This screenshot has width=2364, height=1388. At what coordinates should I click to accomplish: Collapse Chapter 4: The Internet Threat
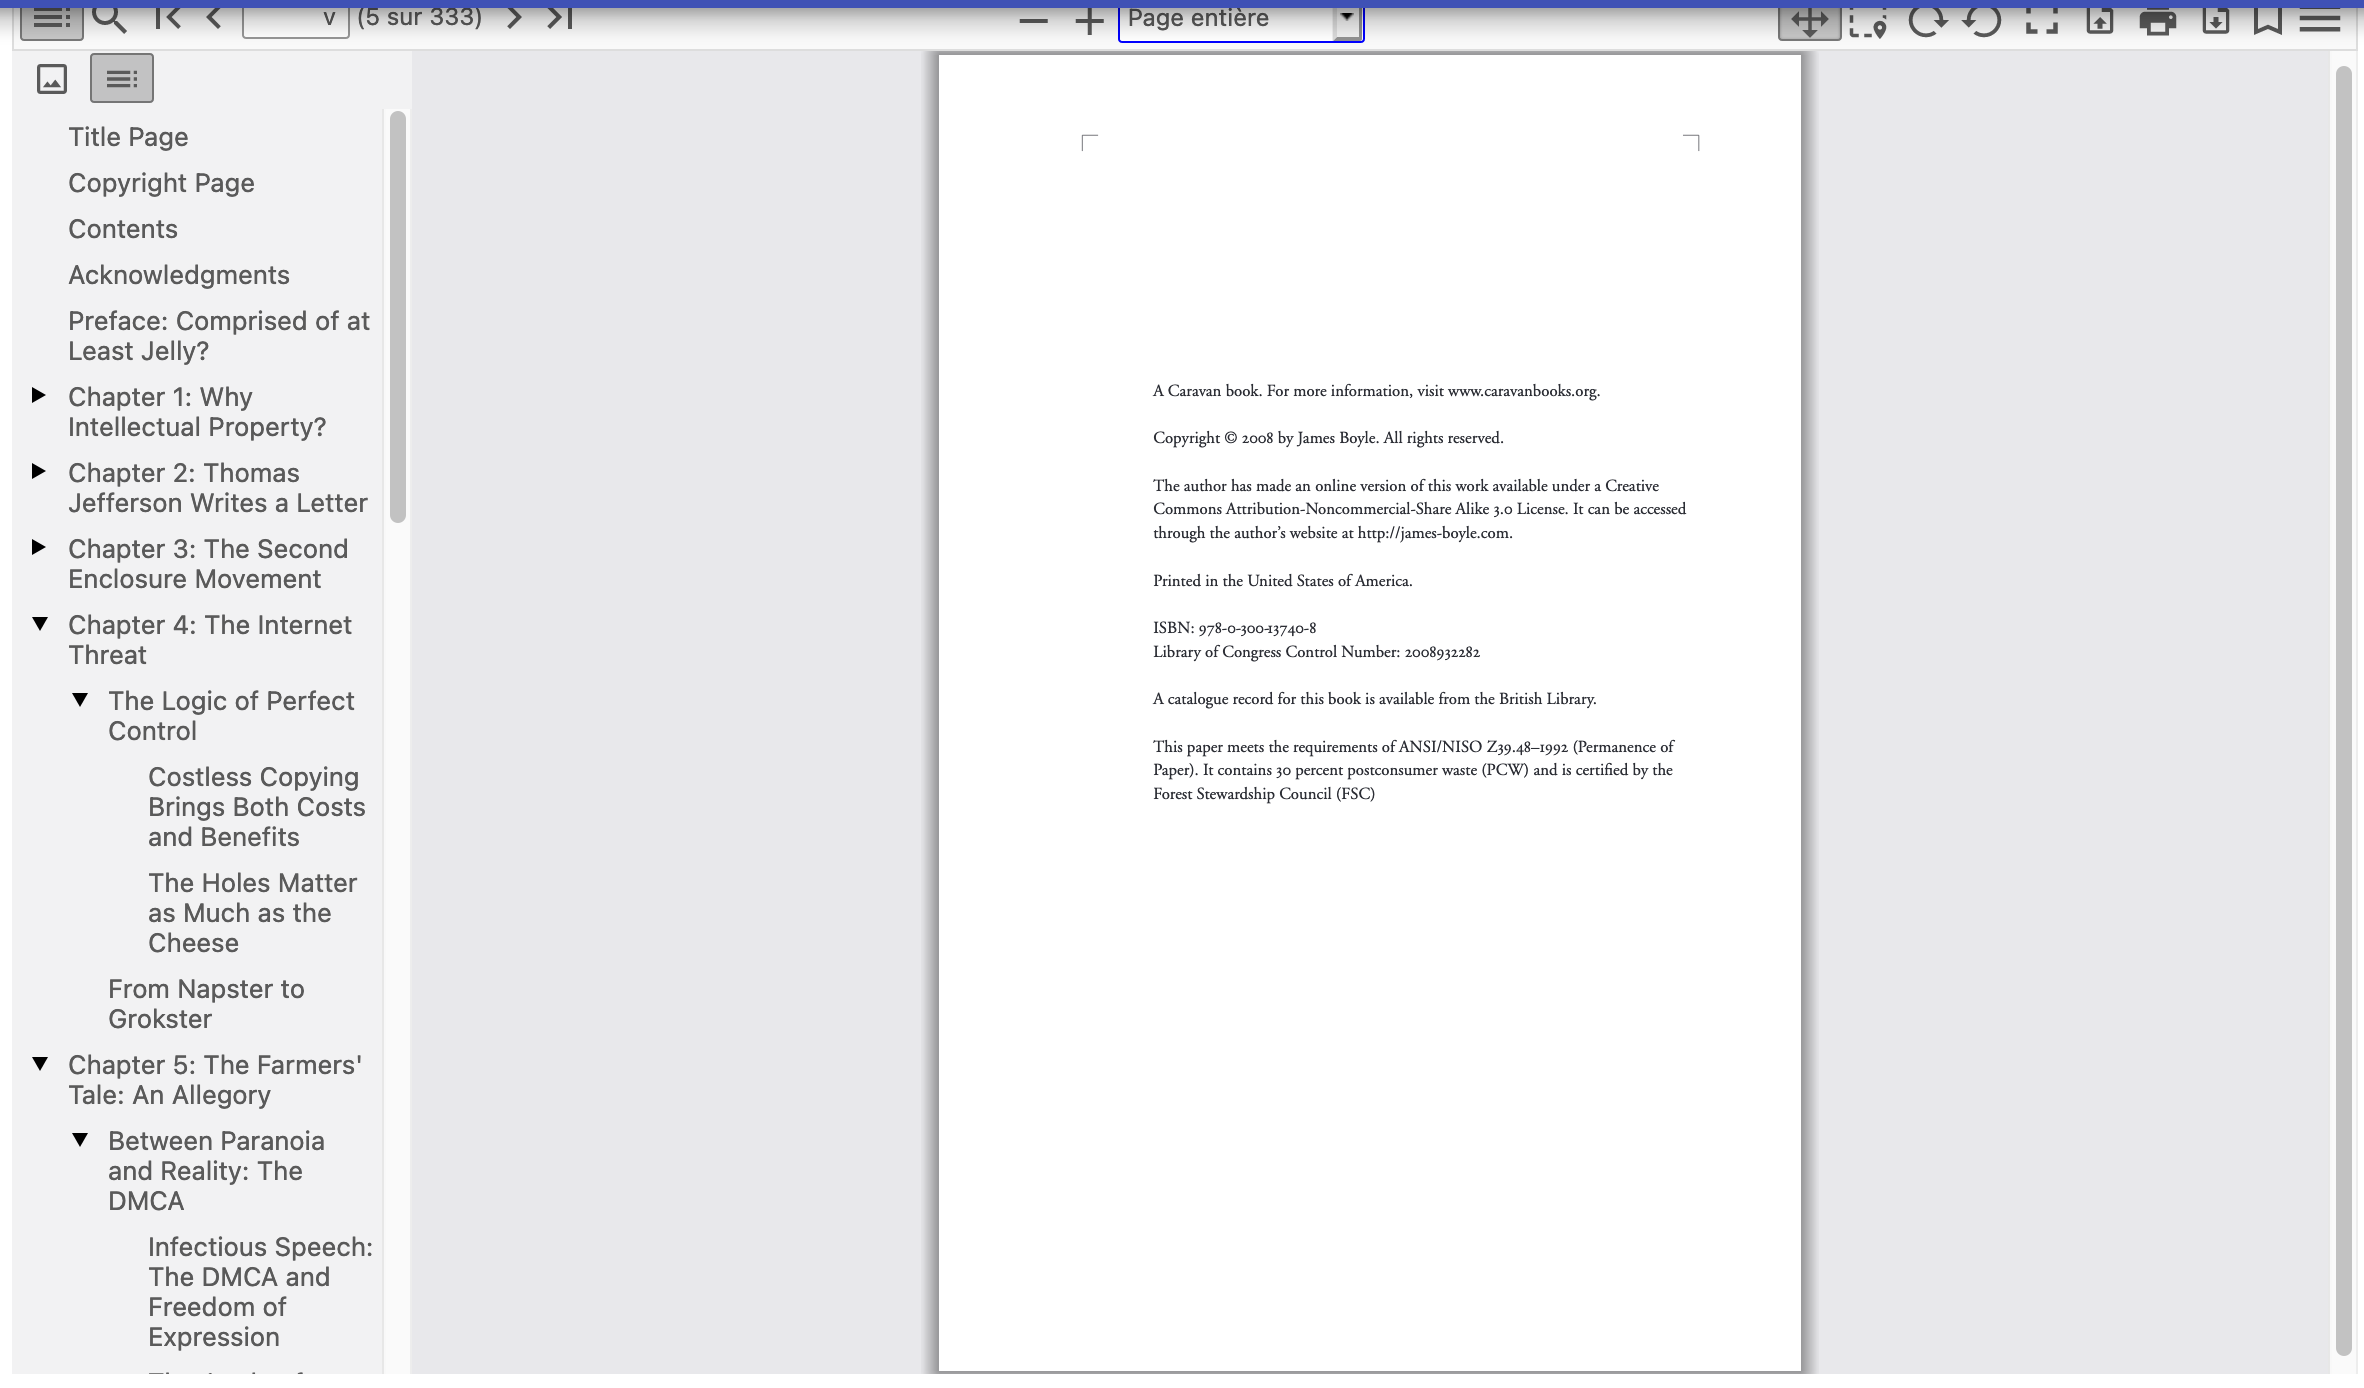(40, 623)
